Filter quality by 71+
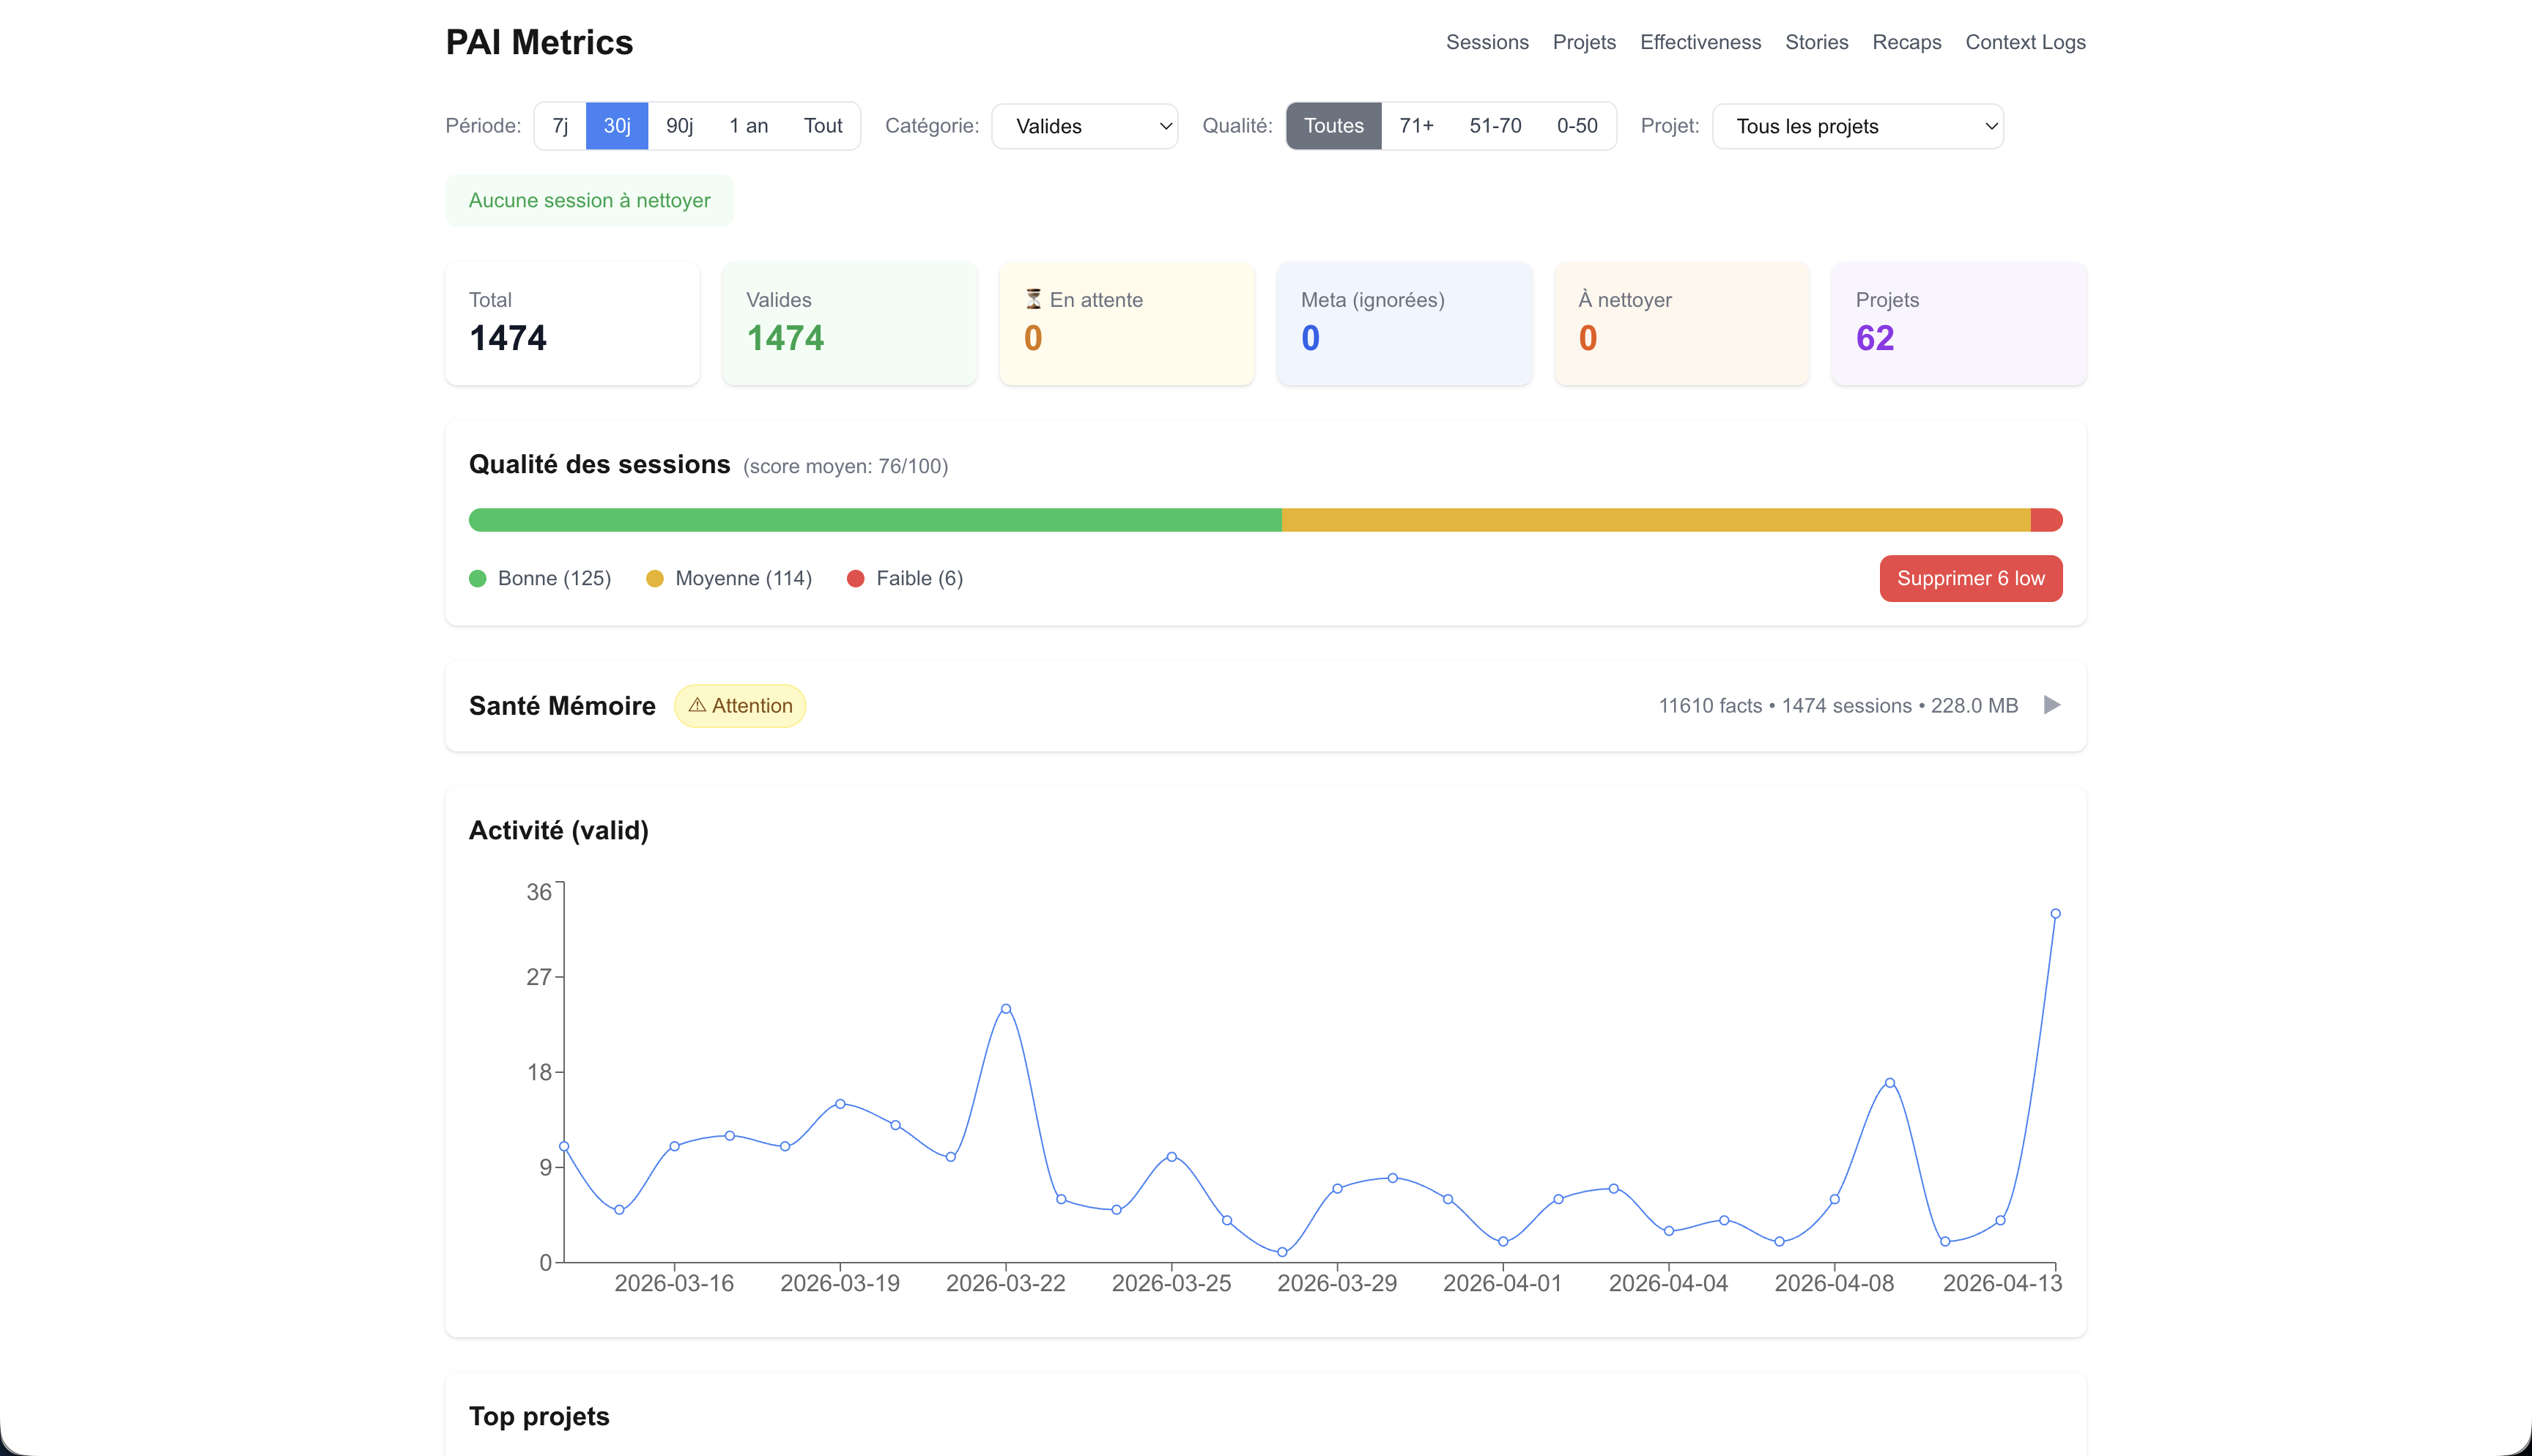This screenshot has height=1456, width=2532. coord(1416,126)
